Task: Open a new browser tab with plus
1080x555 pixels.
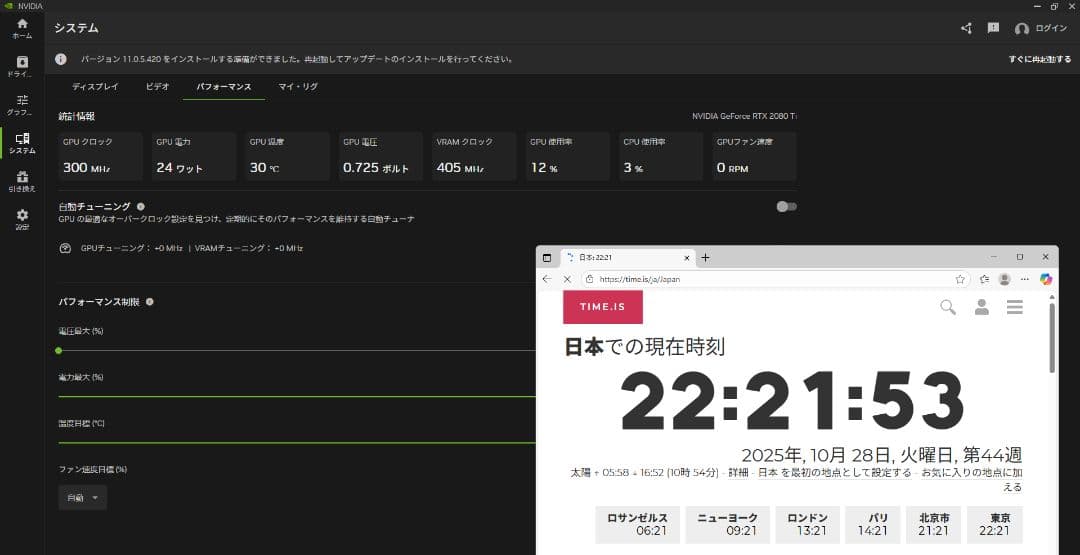Action: [705, 258]
